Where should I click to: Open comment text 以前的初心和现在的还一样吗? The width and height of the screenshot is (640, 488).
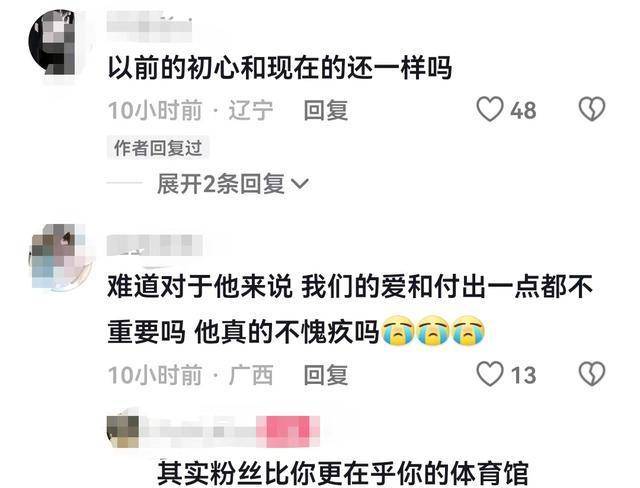pos(280,67)
